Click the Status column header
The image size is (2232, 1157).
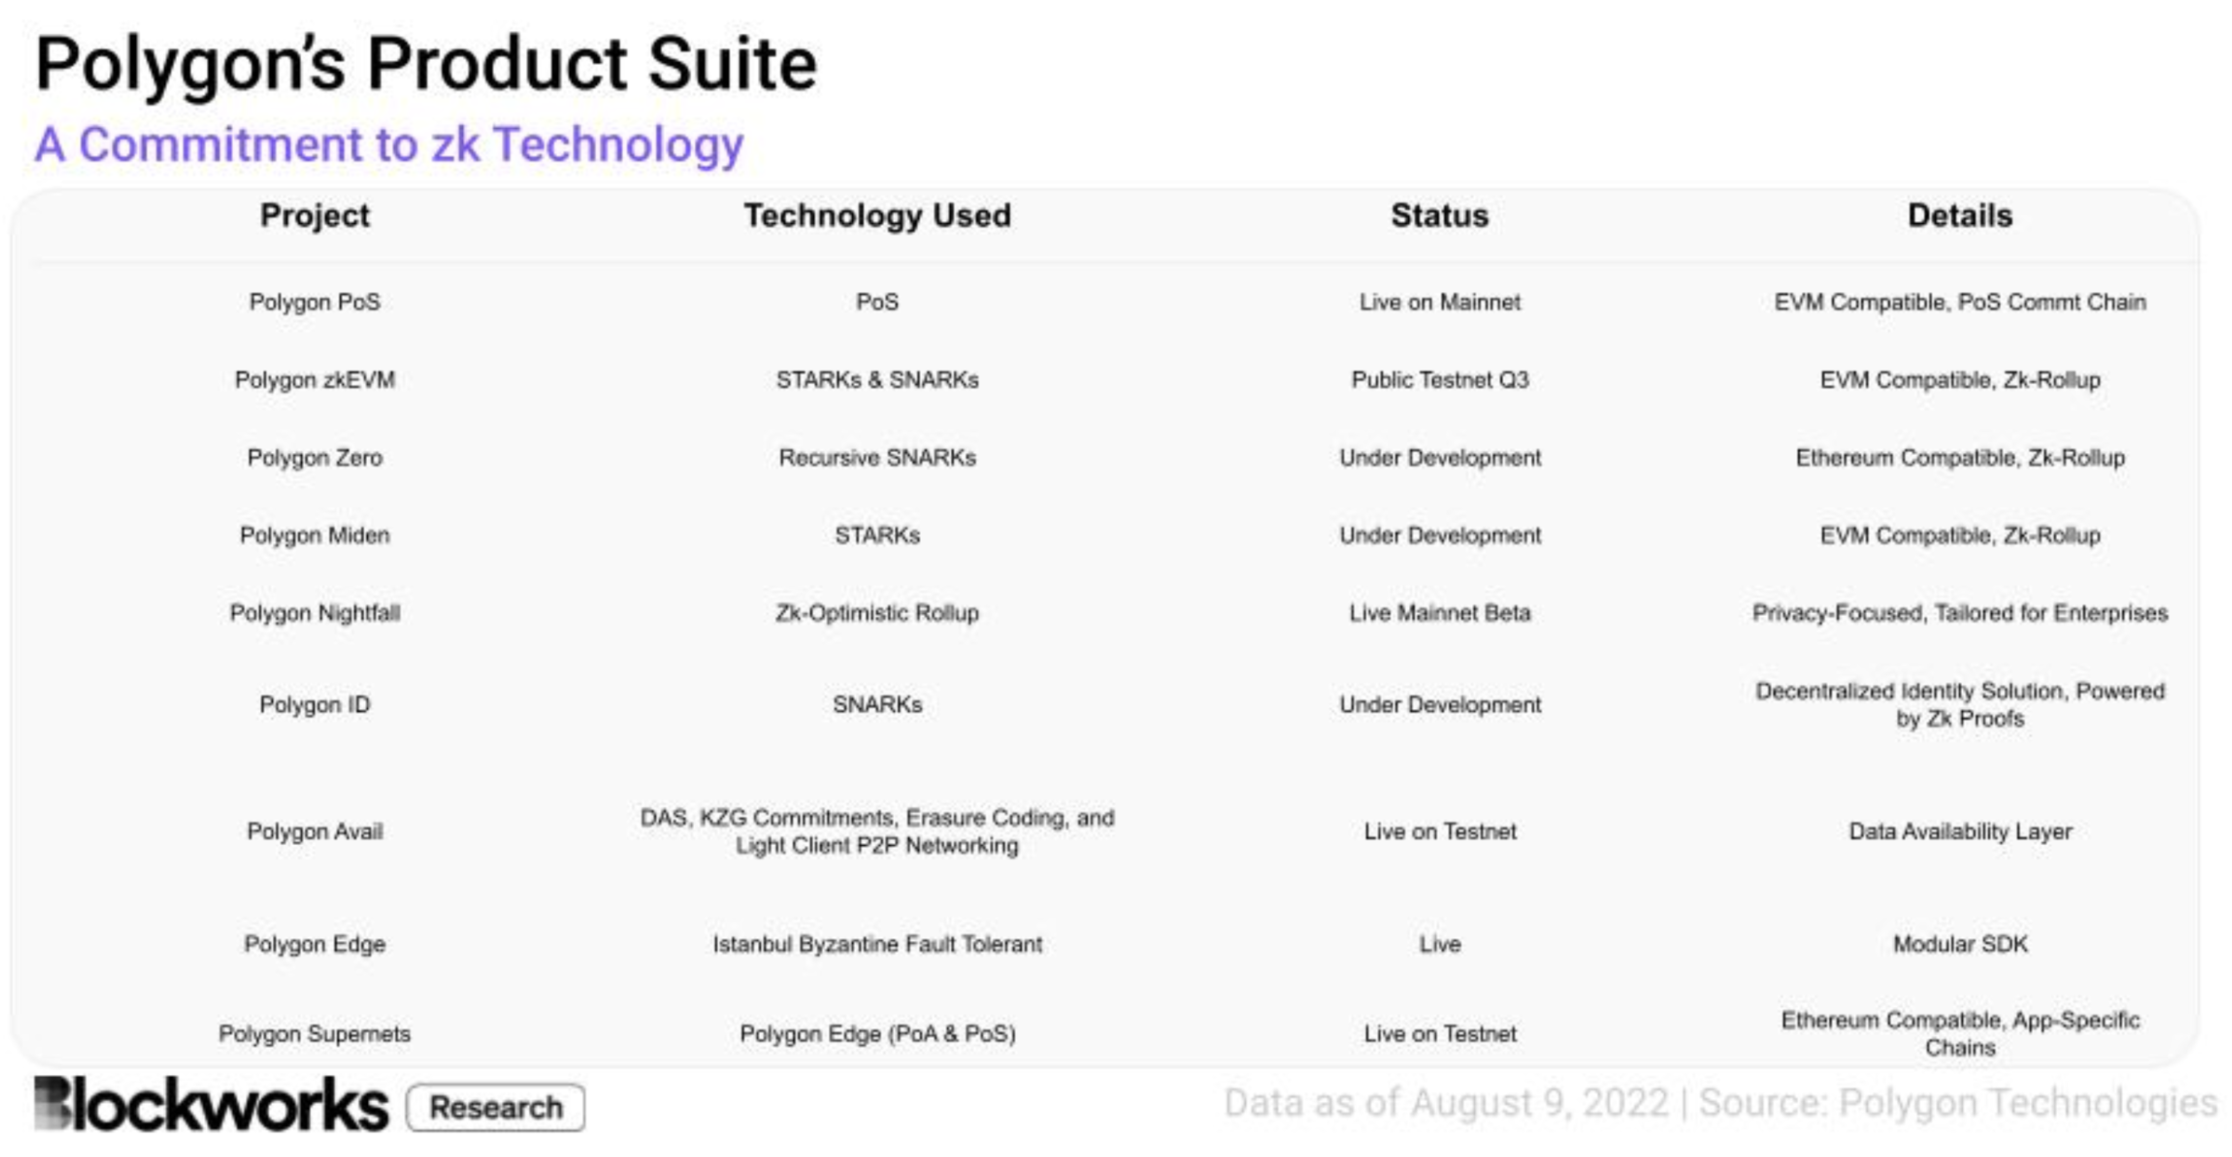tap(1439, 215)
